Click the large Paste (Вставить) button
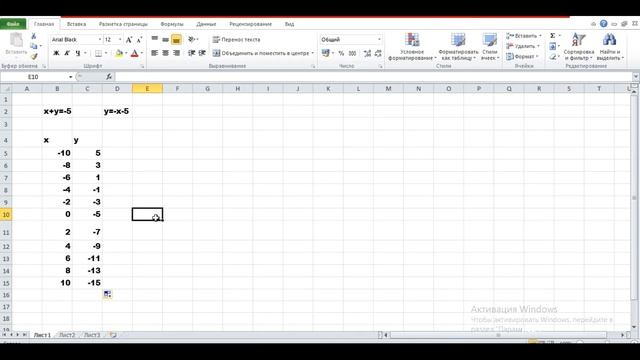640x360 pixels. (x=16, y=44)
